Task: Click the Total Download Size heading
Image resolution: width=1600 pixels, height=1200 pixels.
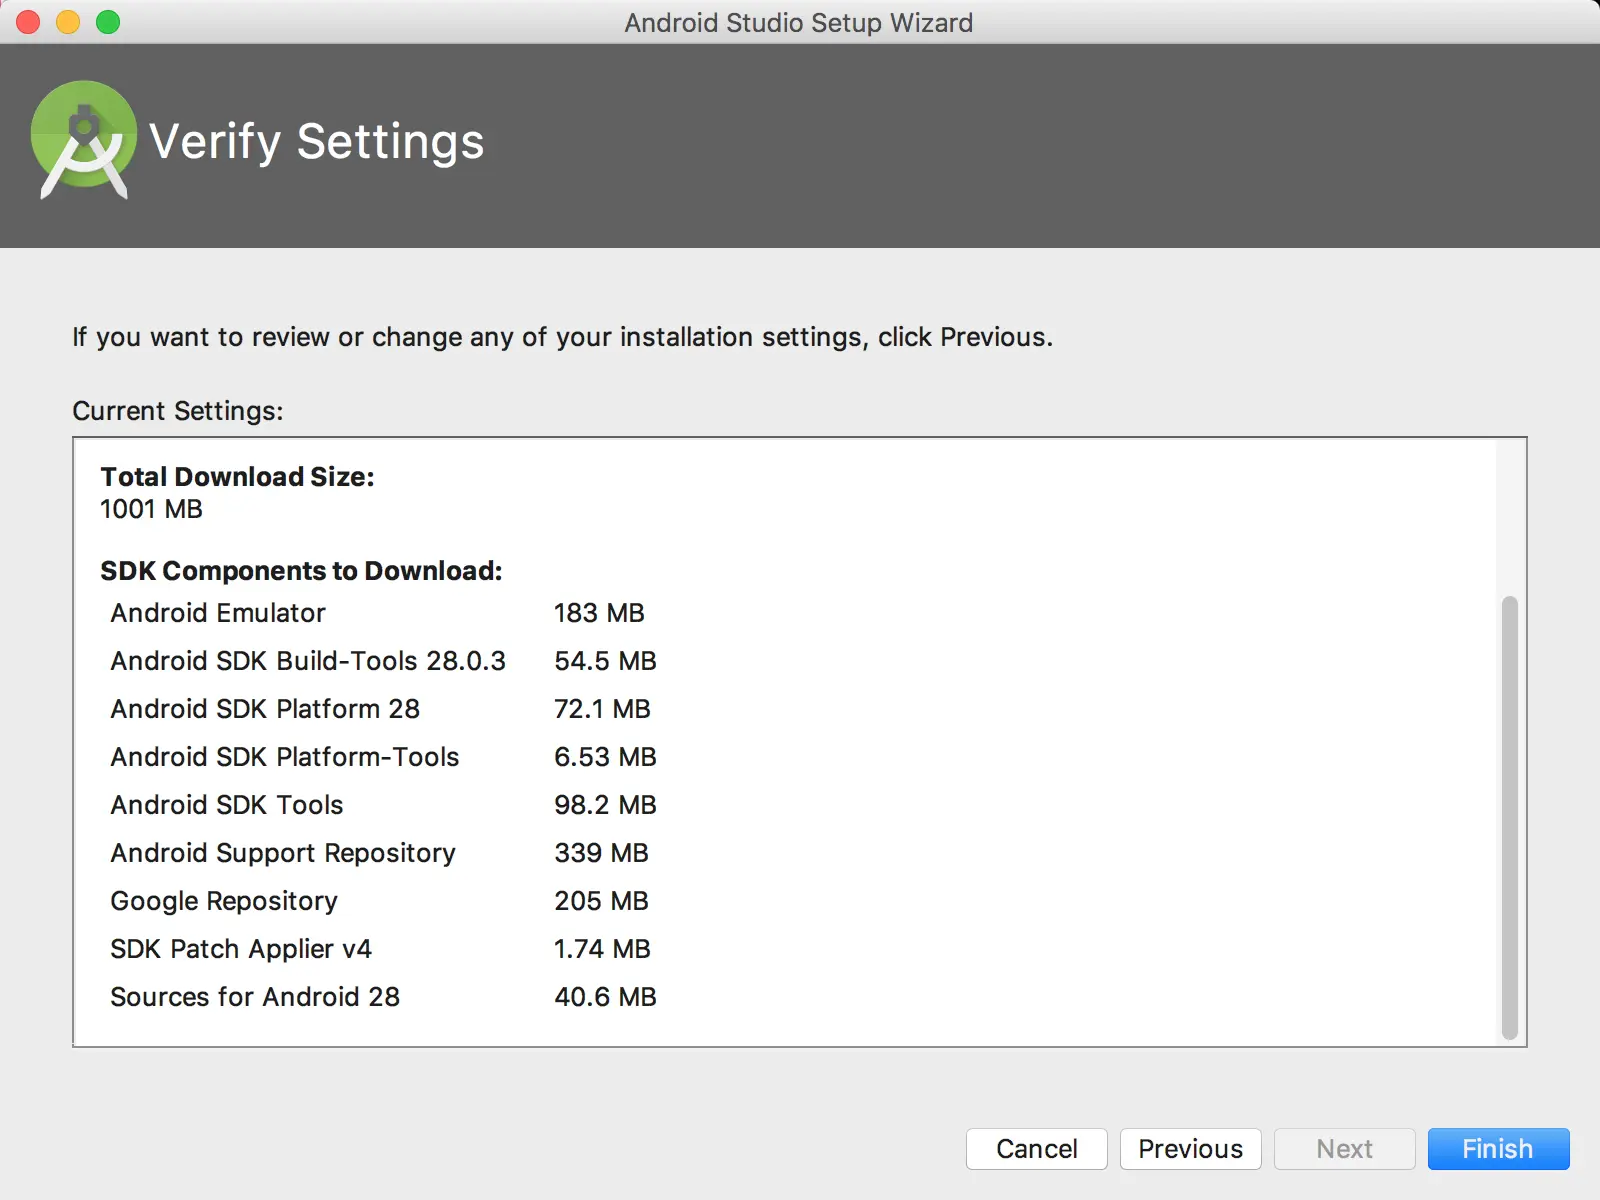Action: click(236, 477)
